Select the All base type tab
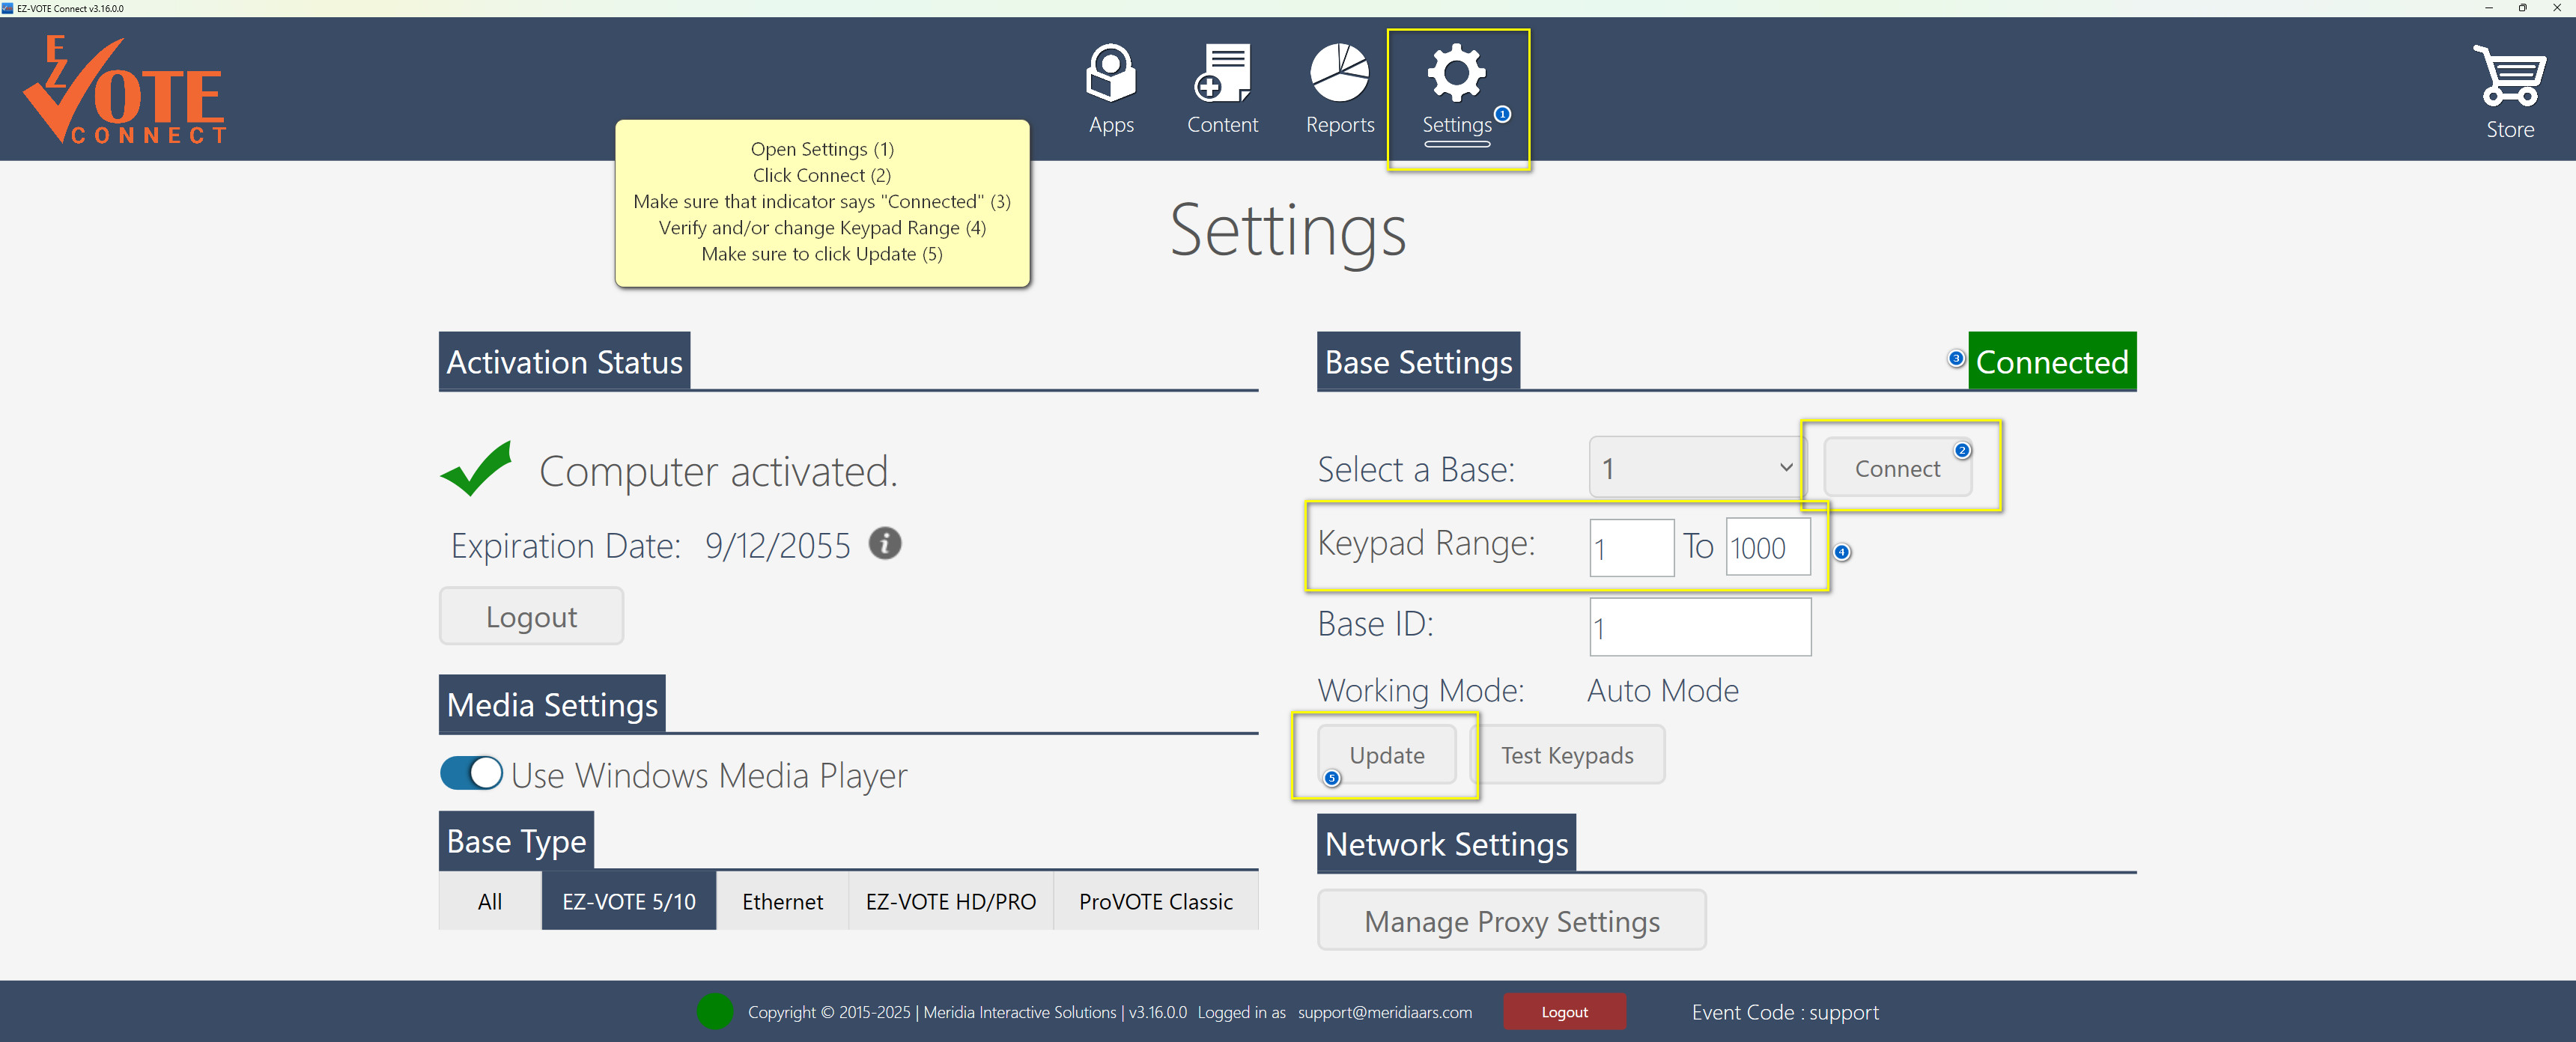The width and height of the screenshot is (2576, 1042). [x=489, y=901]
